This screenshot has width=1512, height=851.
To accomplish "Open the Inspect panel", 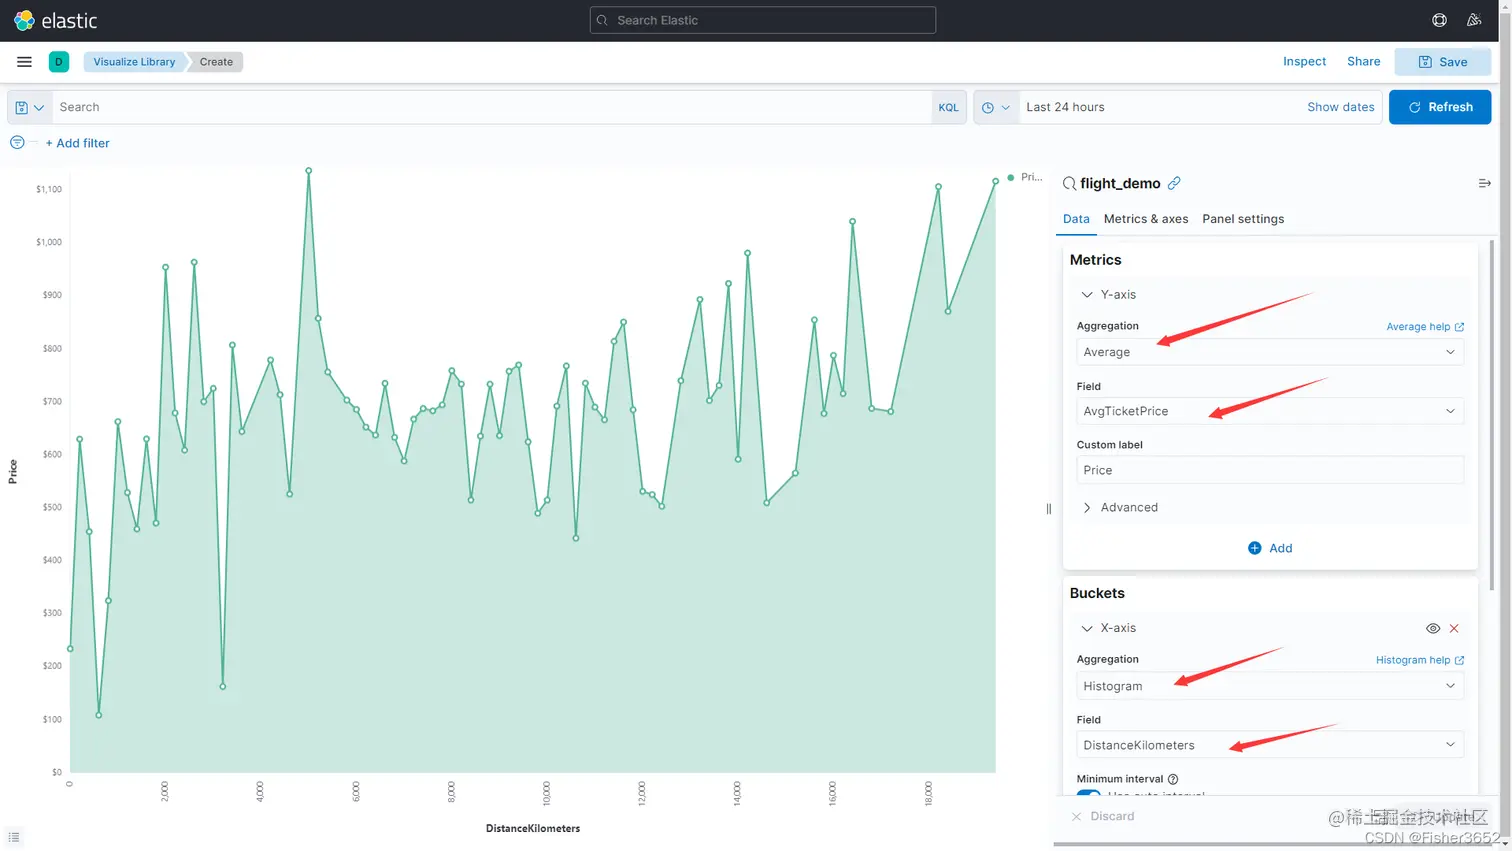I will [x=1304, y=61].
